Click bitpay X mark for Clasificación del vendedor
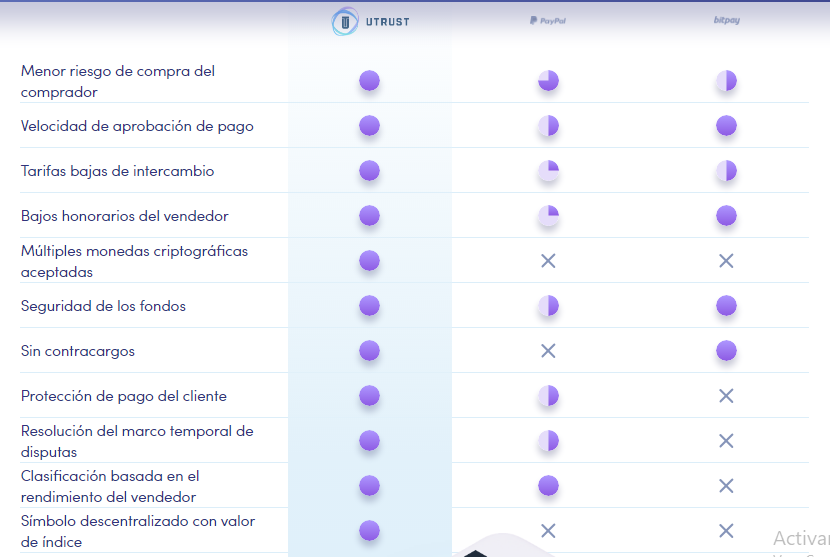 (x=726, y=486)
